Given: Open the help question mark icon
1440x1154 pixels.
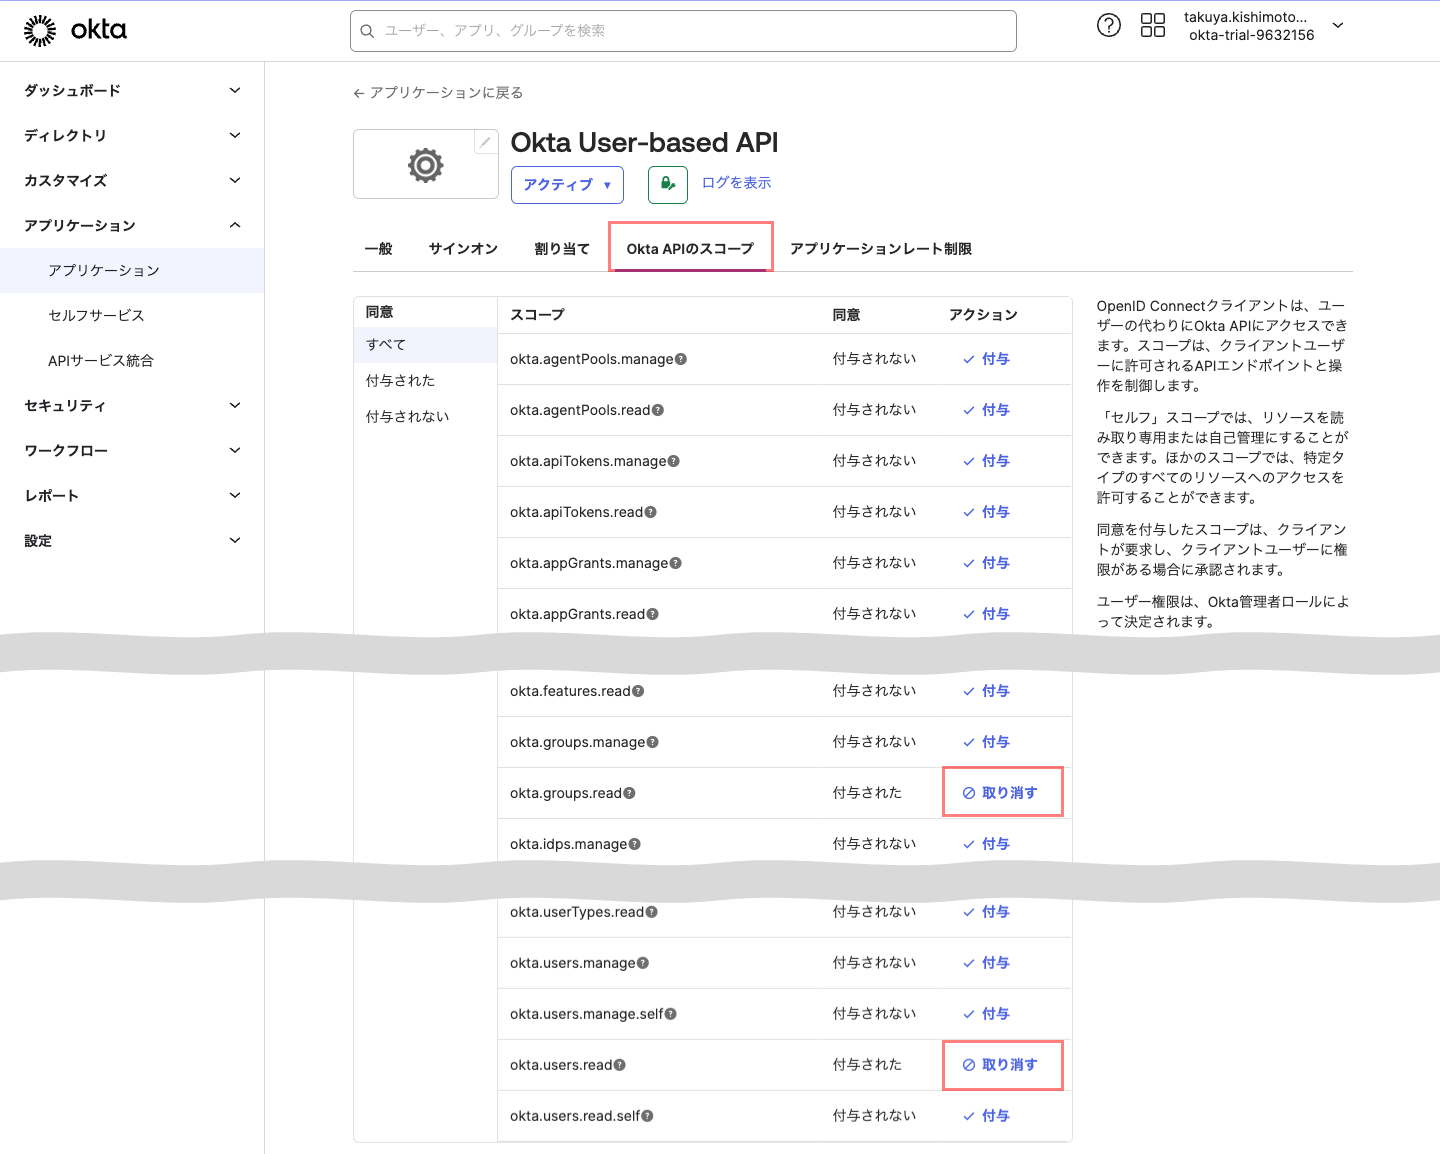Looking at the screenshot, I should point(1108,26).
